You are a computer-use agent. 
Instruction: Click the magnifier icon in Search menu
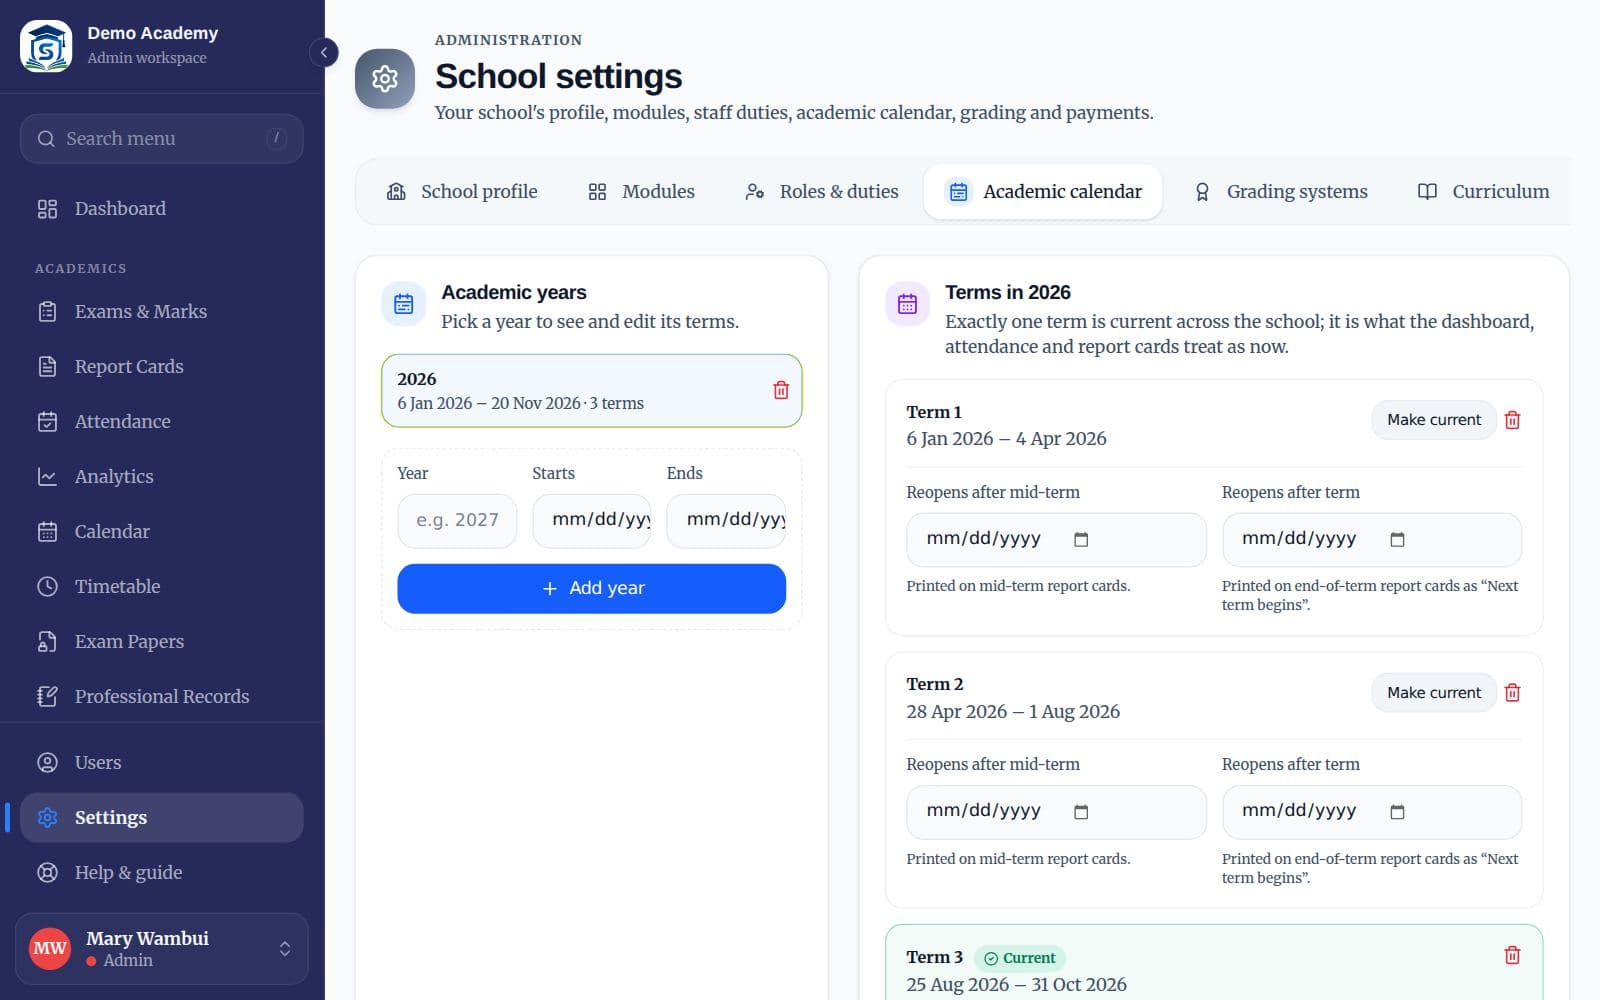[46, 139]
